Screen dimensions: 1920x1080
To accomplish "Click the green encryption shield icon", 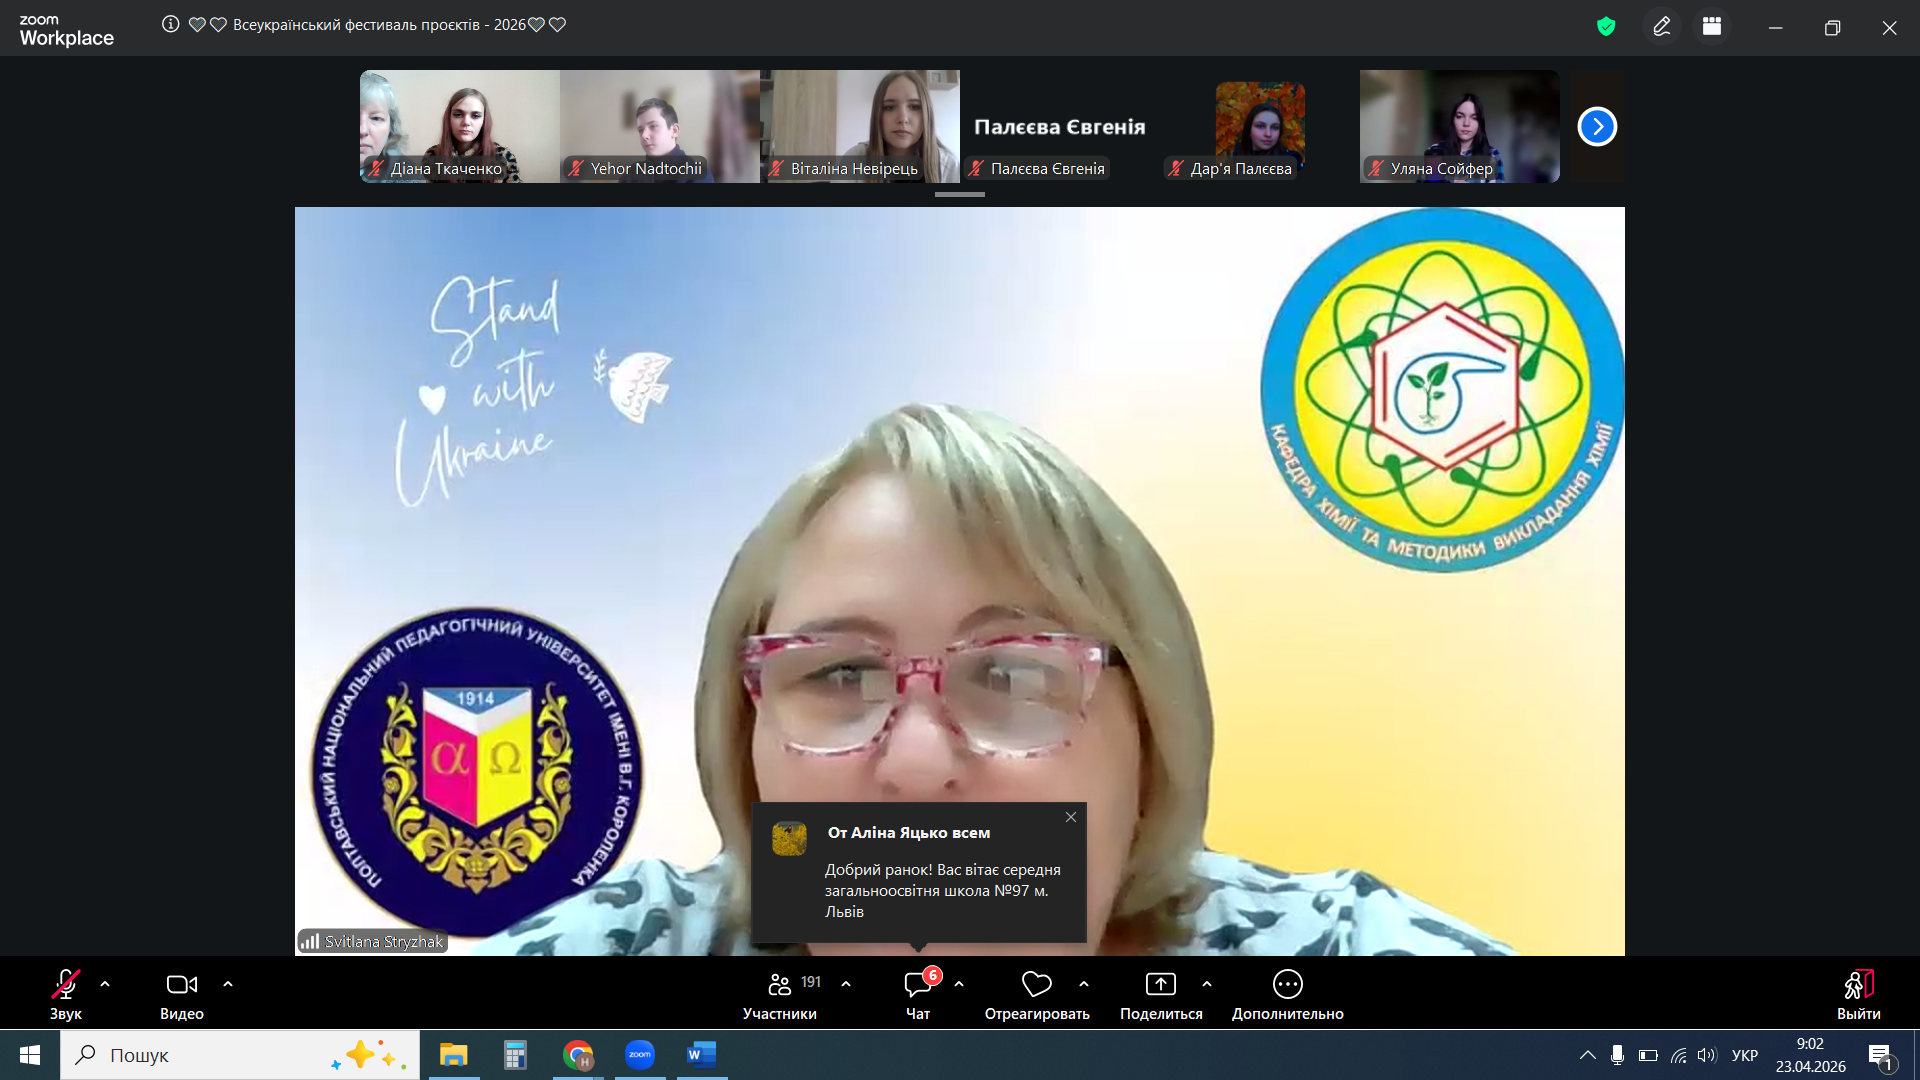I will [x=1606, y=27].
